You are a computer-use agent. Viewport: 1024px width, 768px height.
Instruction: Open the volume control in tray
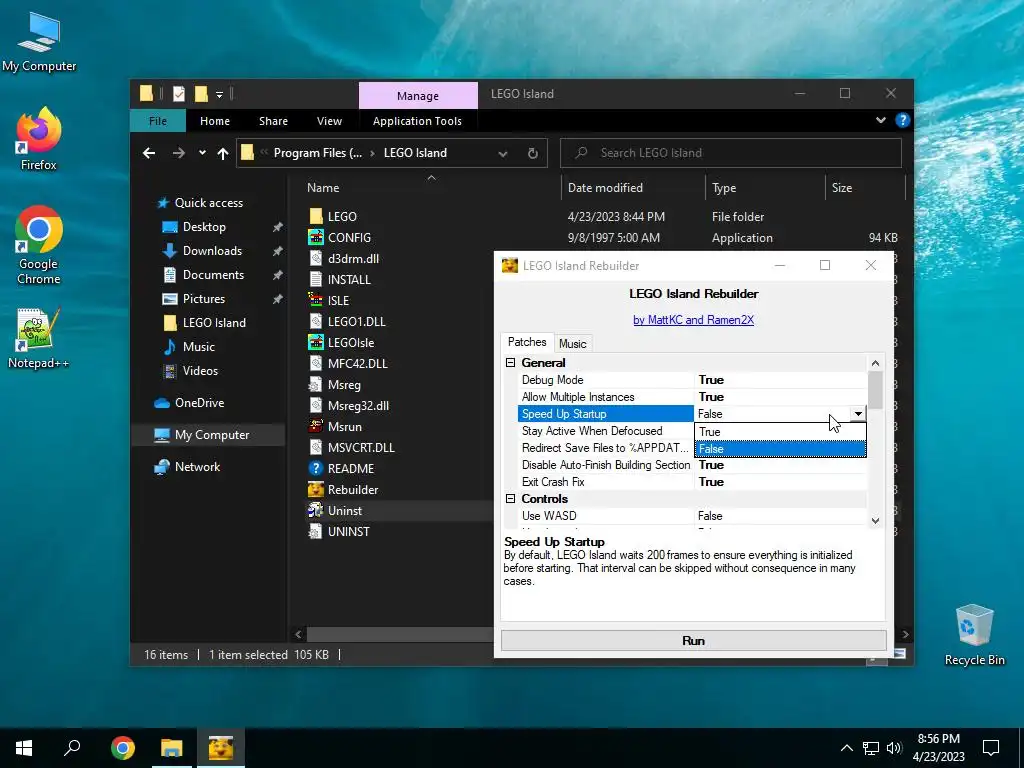(x=894, y=748)
